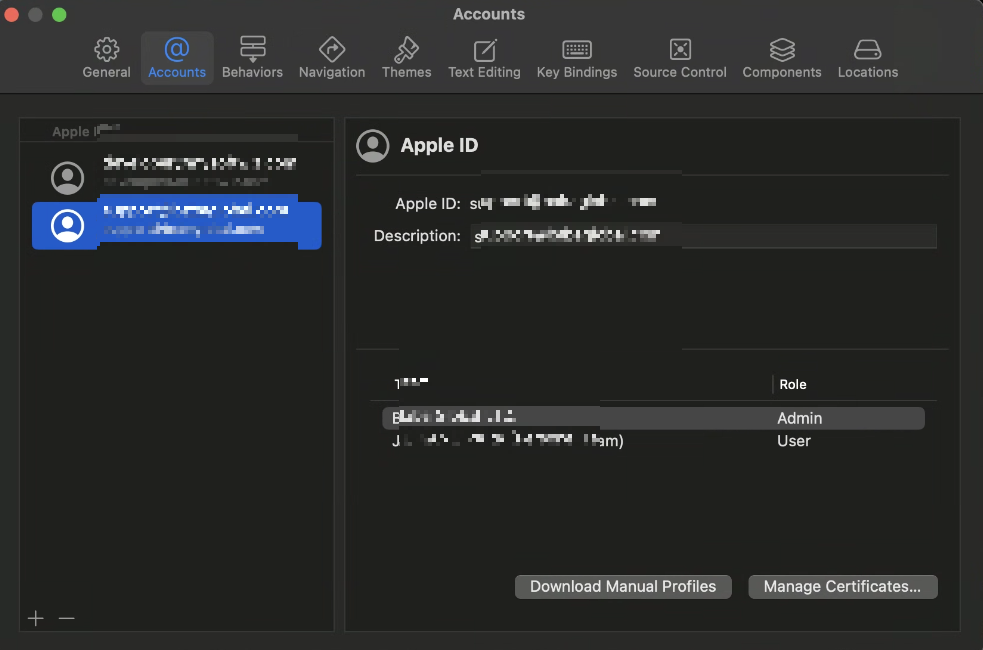Viewport: 983px width, 650px height.
Task: Click the Apple ID heading text
Action: point(439,145)
